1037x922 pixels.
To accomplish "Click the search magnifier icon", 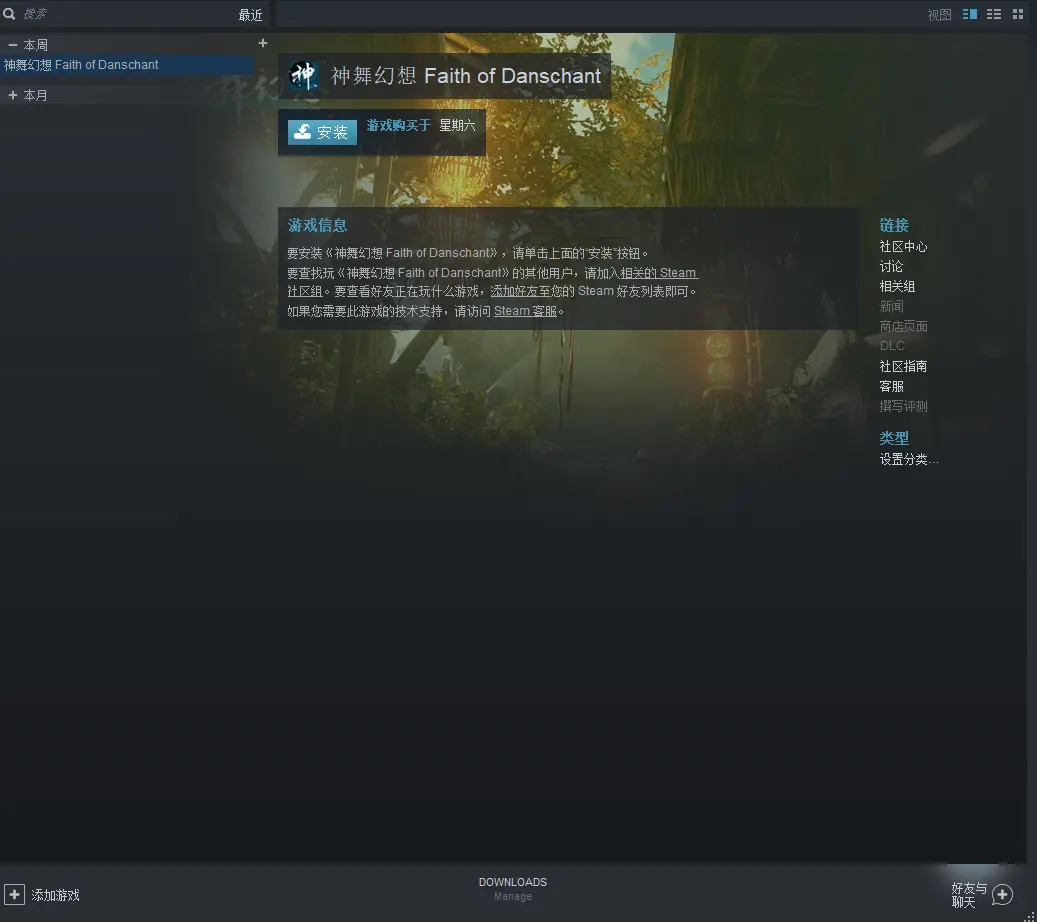I will pos(9,14).
